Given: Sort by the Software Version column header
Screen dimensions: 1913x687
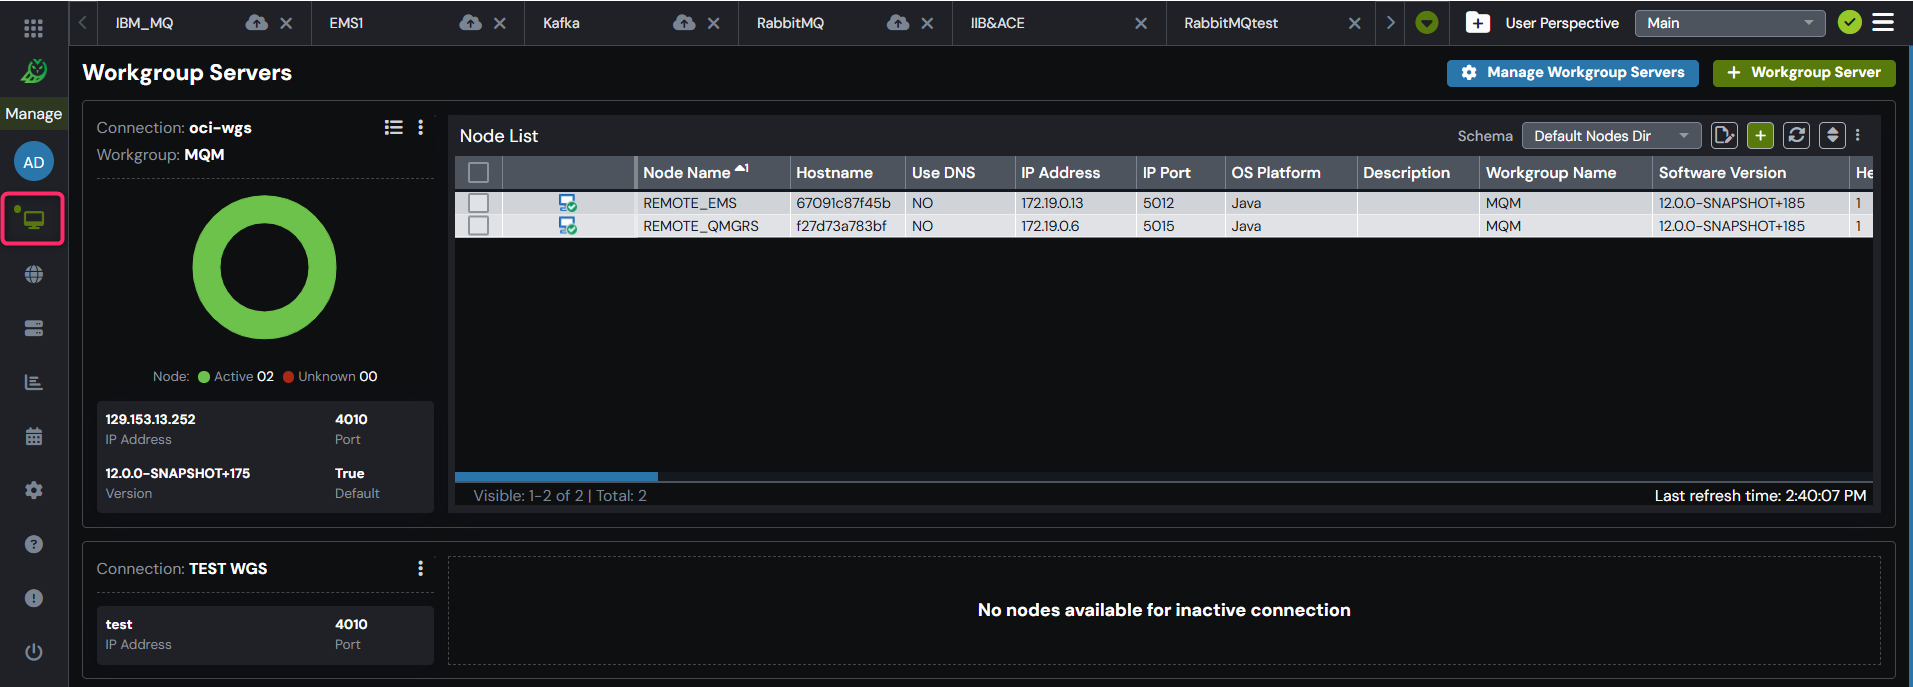Looking at the screenshot, I should pos(1750,173).
